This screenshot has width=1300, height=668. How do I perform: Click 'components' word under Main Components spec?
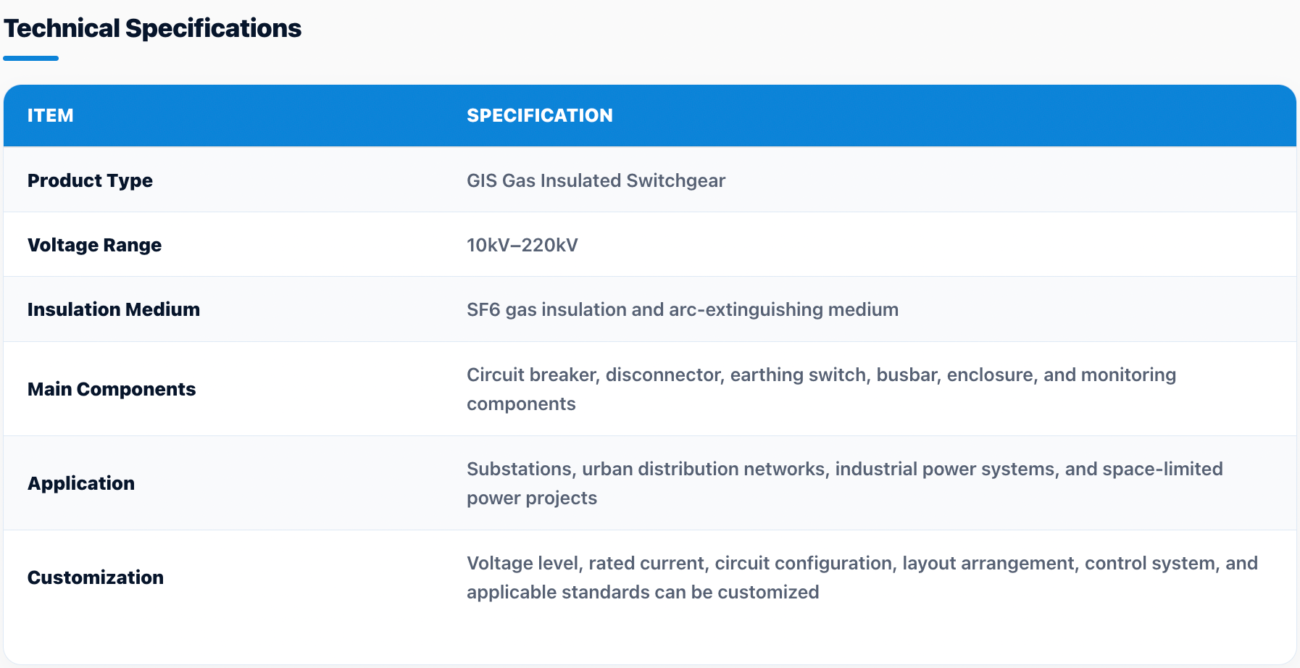[521, 404]
